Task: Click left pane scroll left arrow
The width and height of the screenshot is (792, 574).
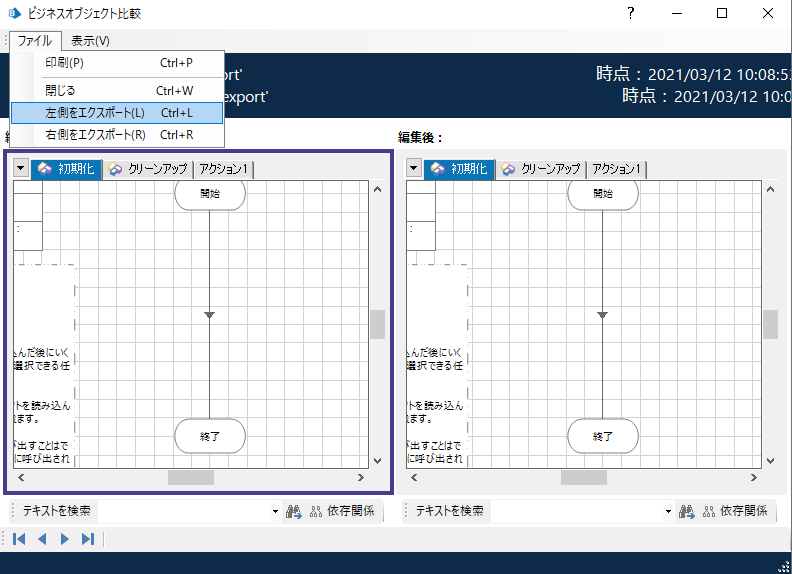Action: pos(21,477)
